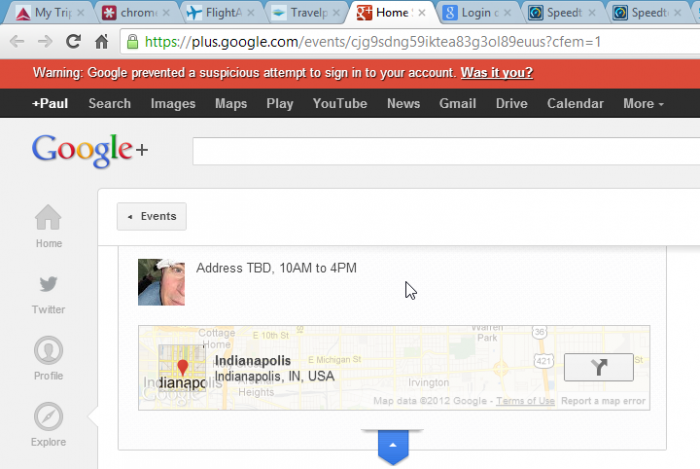Screen dimensions: 700x469
Task: Click the Google+ logo
Action: tap(90, 150)
